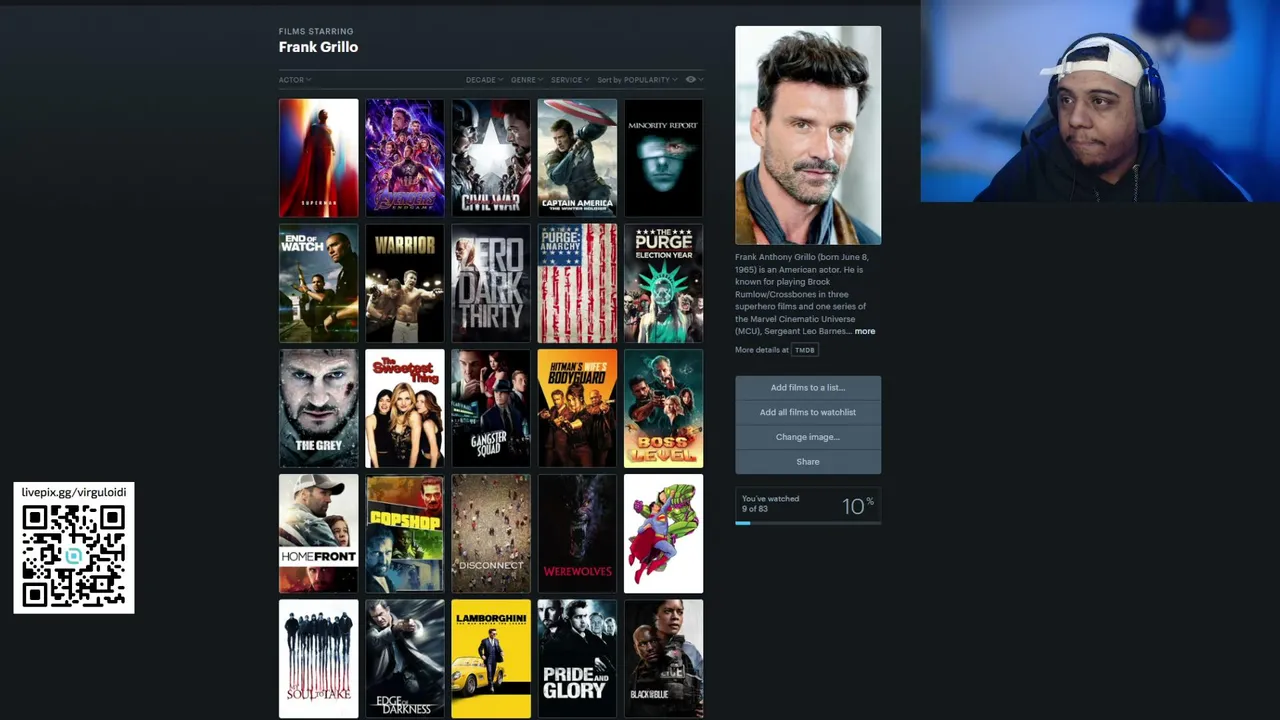The image size is (1280, 720).
Task: Open The Purge Election Year poster
Action: coord(664,284)
